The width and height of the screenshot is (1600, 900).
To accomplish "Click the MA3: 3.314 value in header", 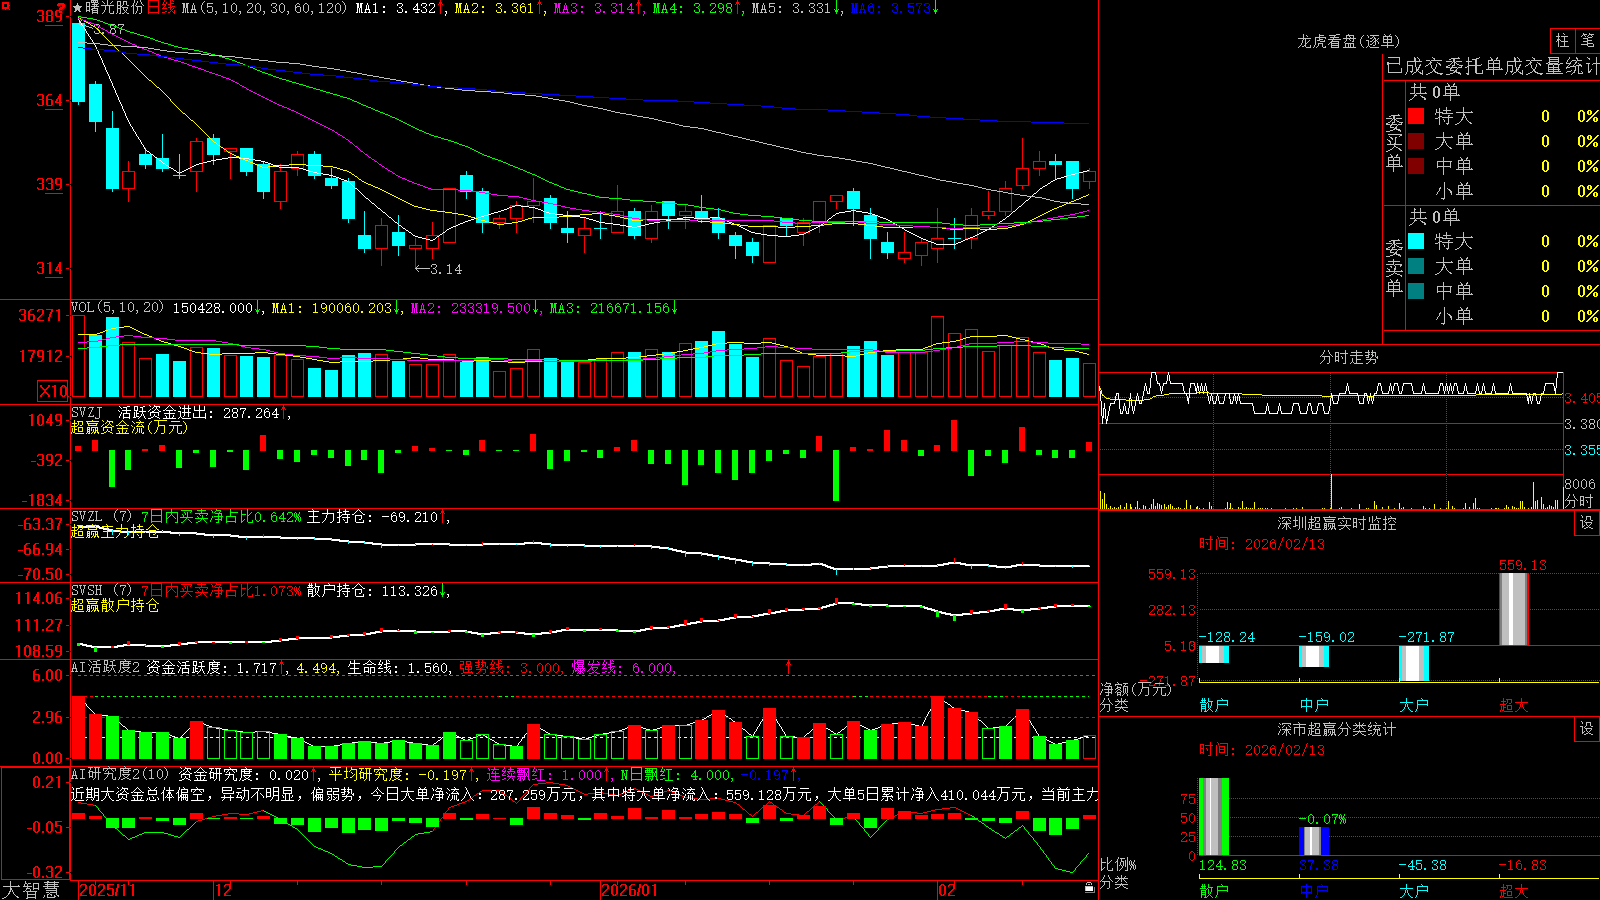I will tap(598, 8).
